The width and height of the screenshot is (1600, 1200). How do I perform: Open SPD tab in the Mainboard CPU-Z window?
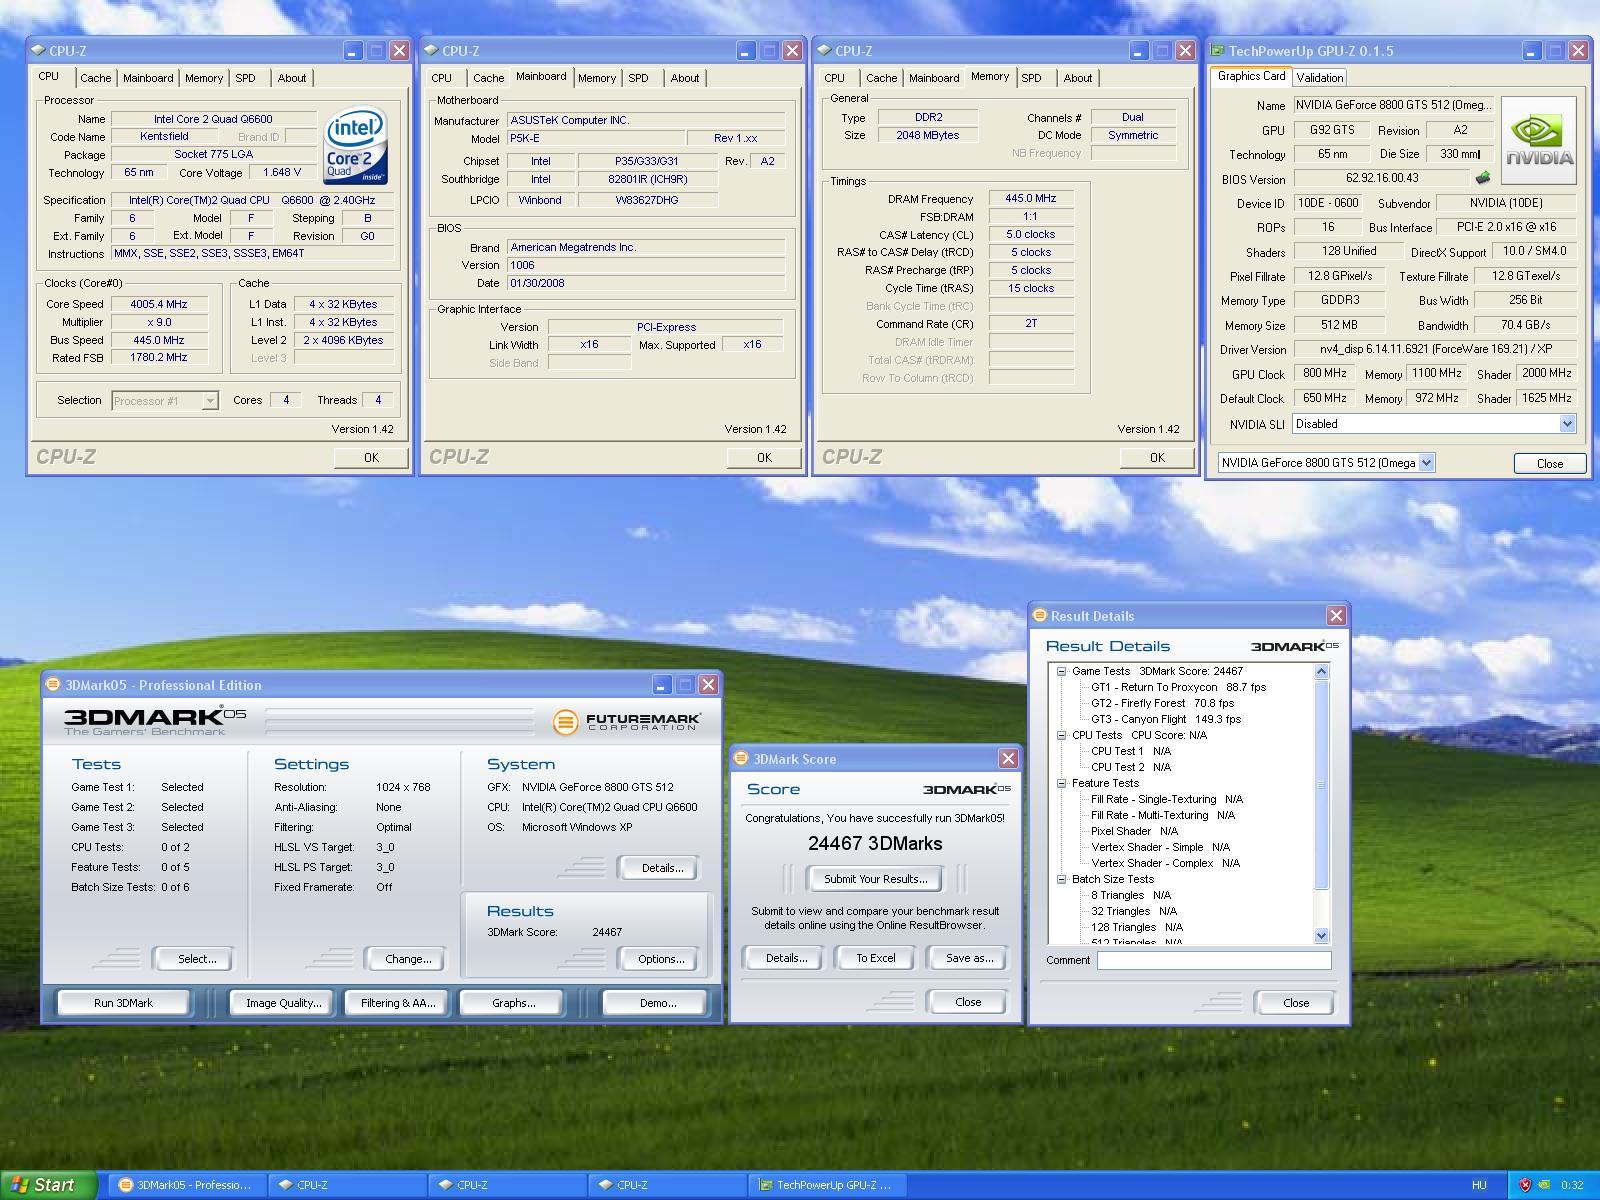pos(638,78)
